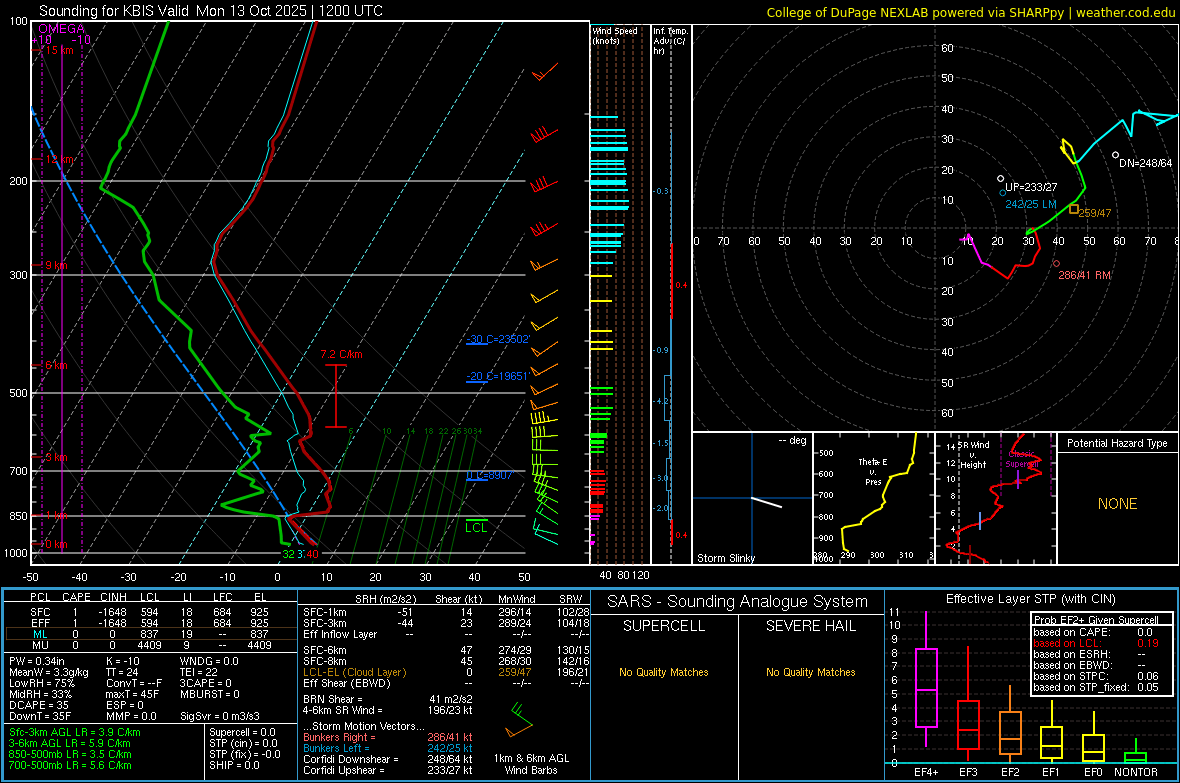
Task: Click the STP (cin) = 0.0 value
Action: [243, 743]
